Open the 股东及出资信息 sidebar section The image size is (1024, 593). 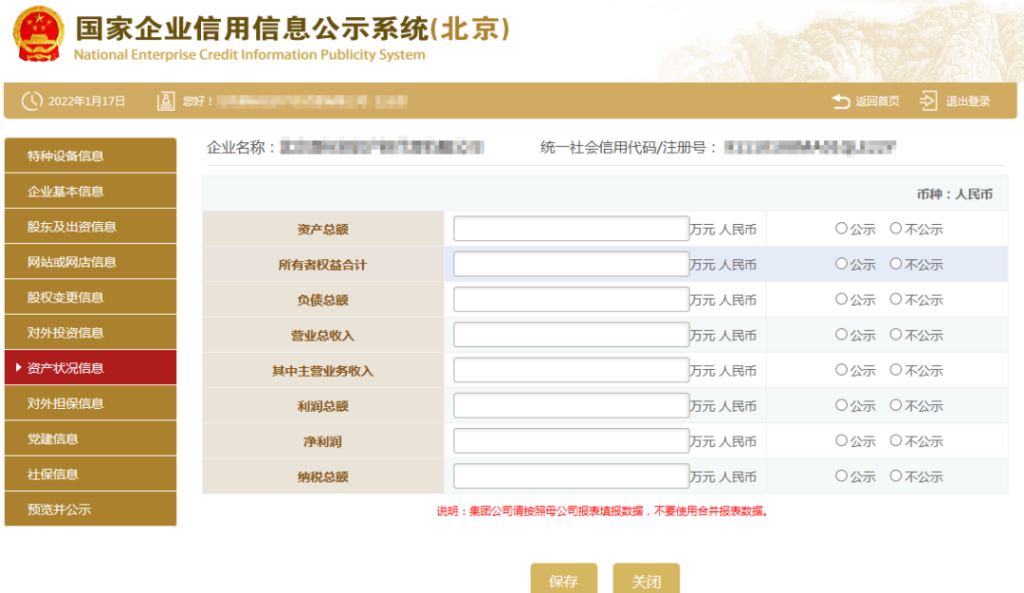coord(90,226)
